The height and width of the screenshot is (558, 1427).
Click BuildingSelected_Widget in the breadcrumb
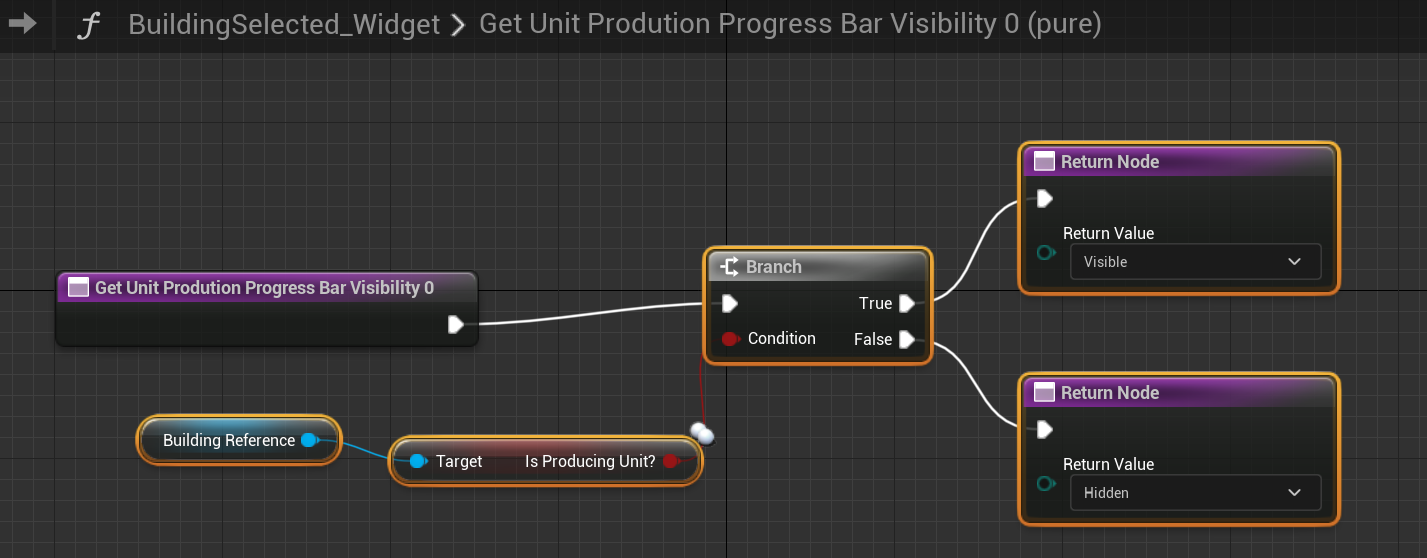(x=284, y=25)
